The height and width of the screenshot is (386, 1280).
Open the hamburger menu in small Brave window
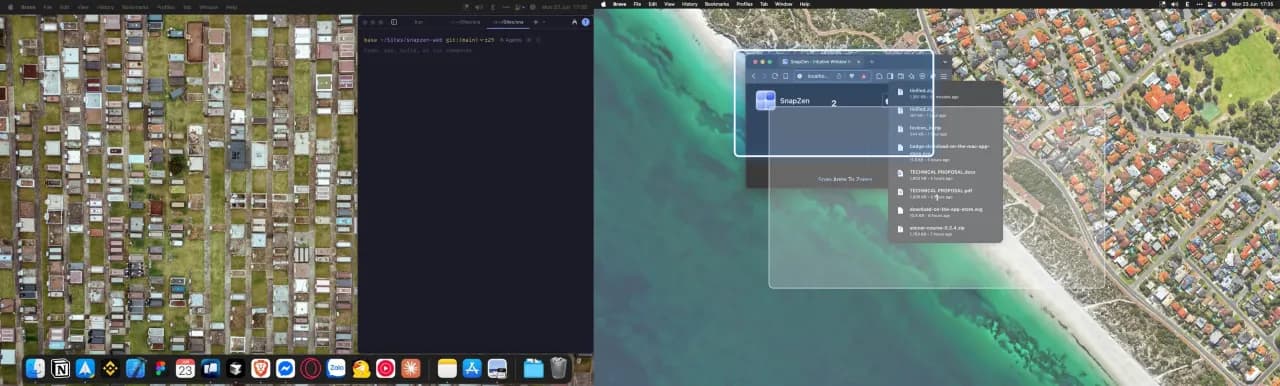tap(944, 76)
